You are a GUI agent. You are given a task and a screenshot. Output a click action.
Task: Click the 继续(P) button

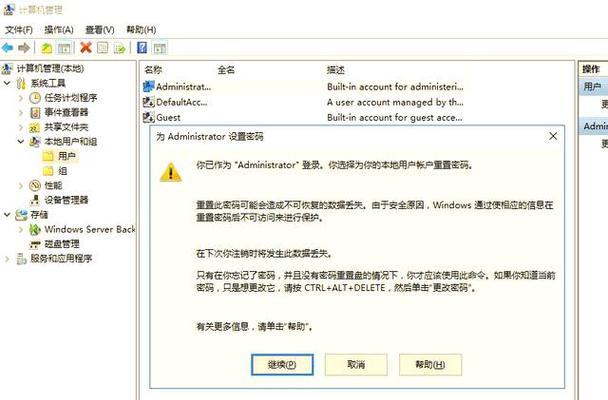pos(282,364)
